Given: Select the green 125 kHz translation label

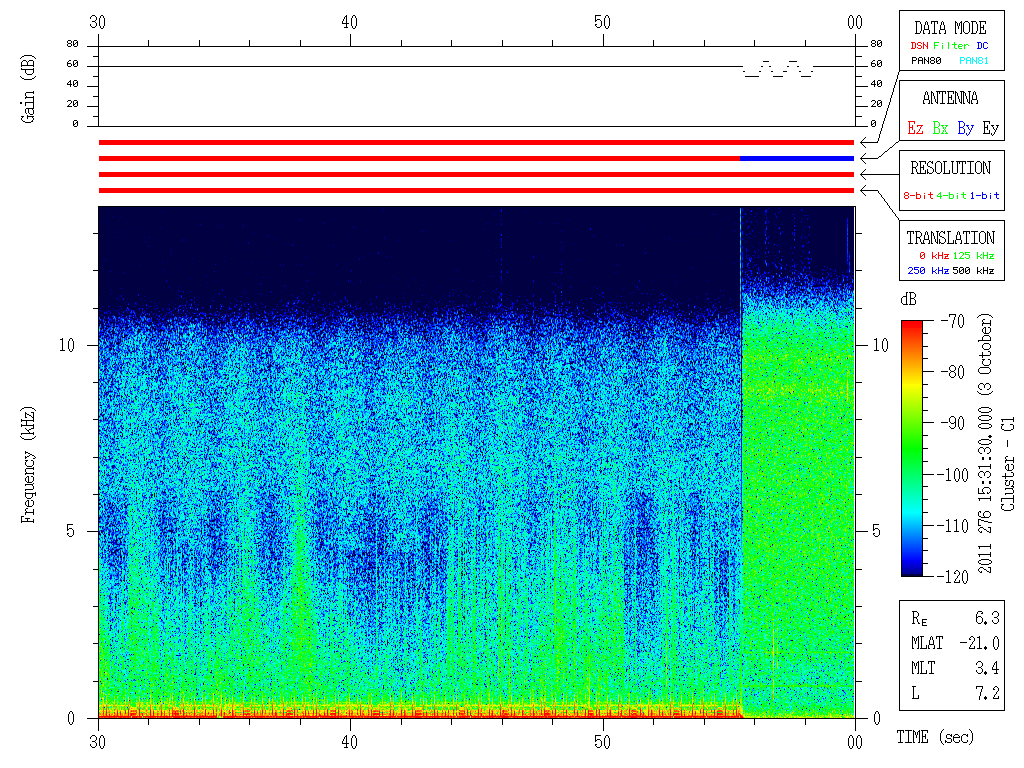Looking at the screenshot, I should [973, 255].
